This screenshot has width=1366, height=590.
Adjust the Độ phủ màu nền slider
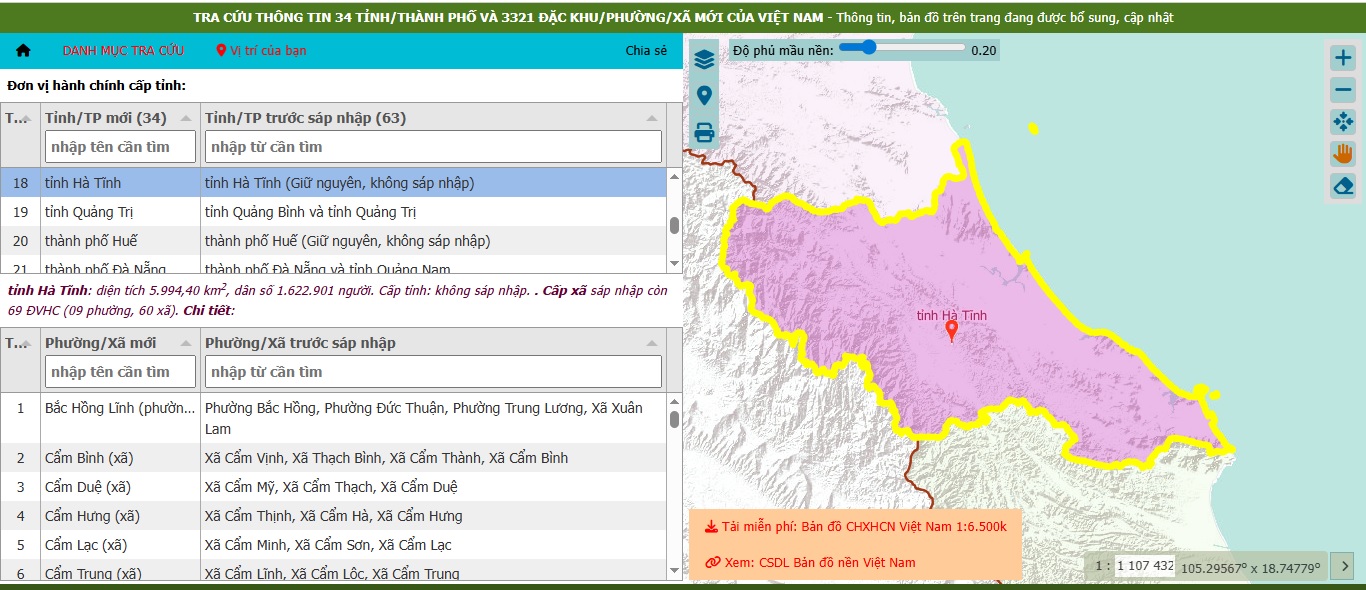click(902, 47)
